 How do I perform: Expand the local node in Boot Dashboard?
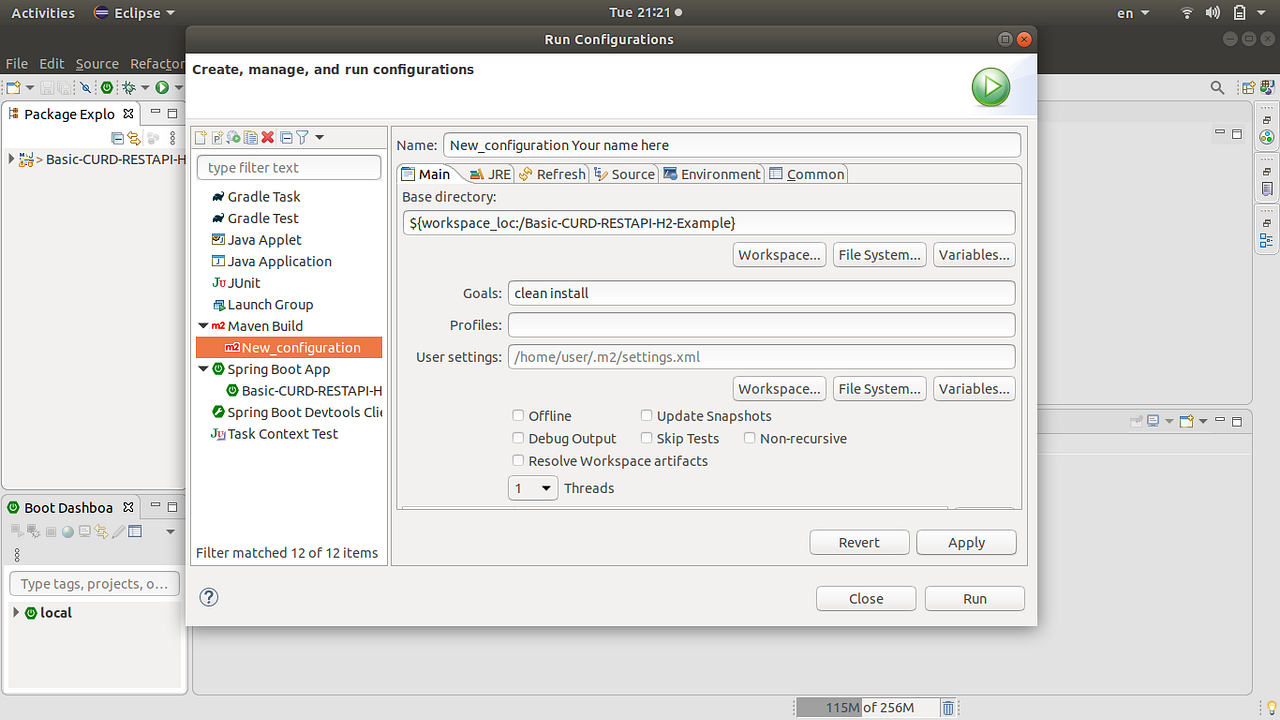click(16, 612)
